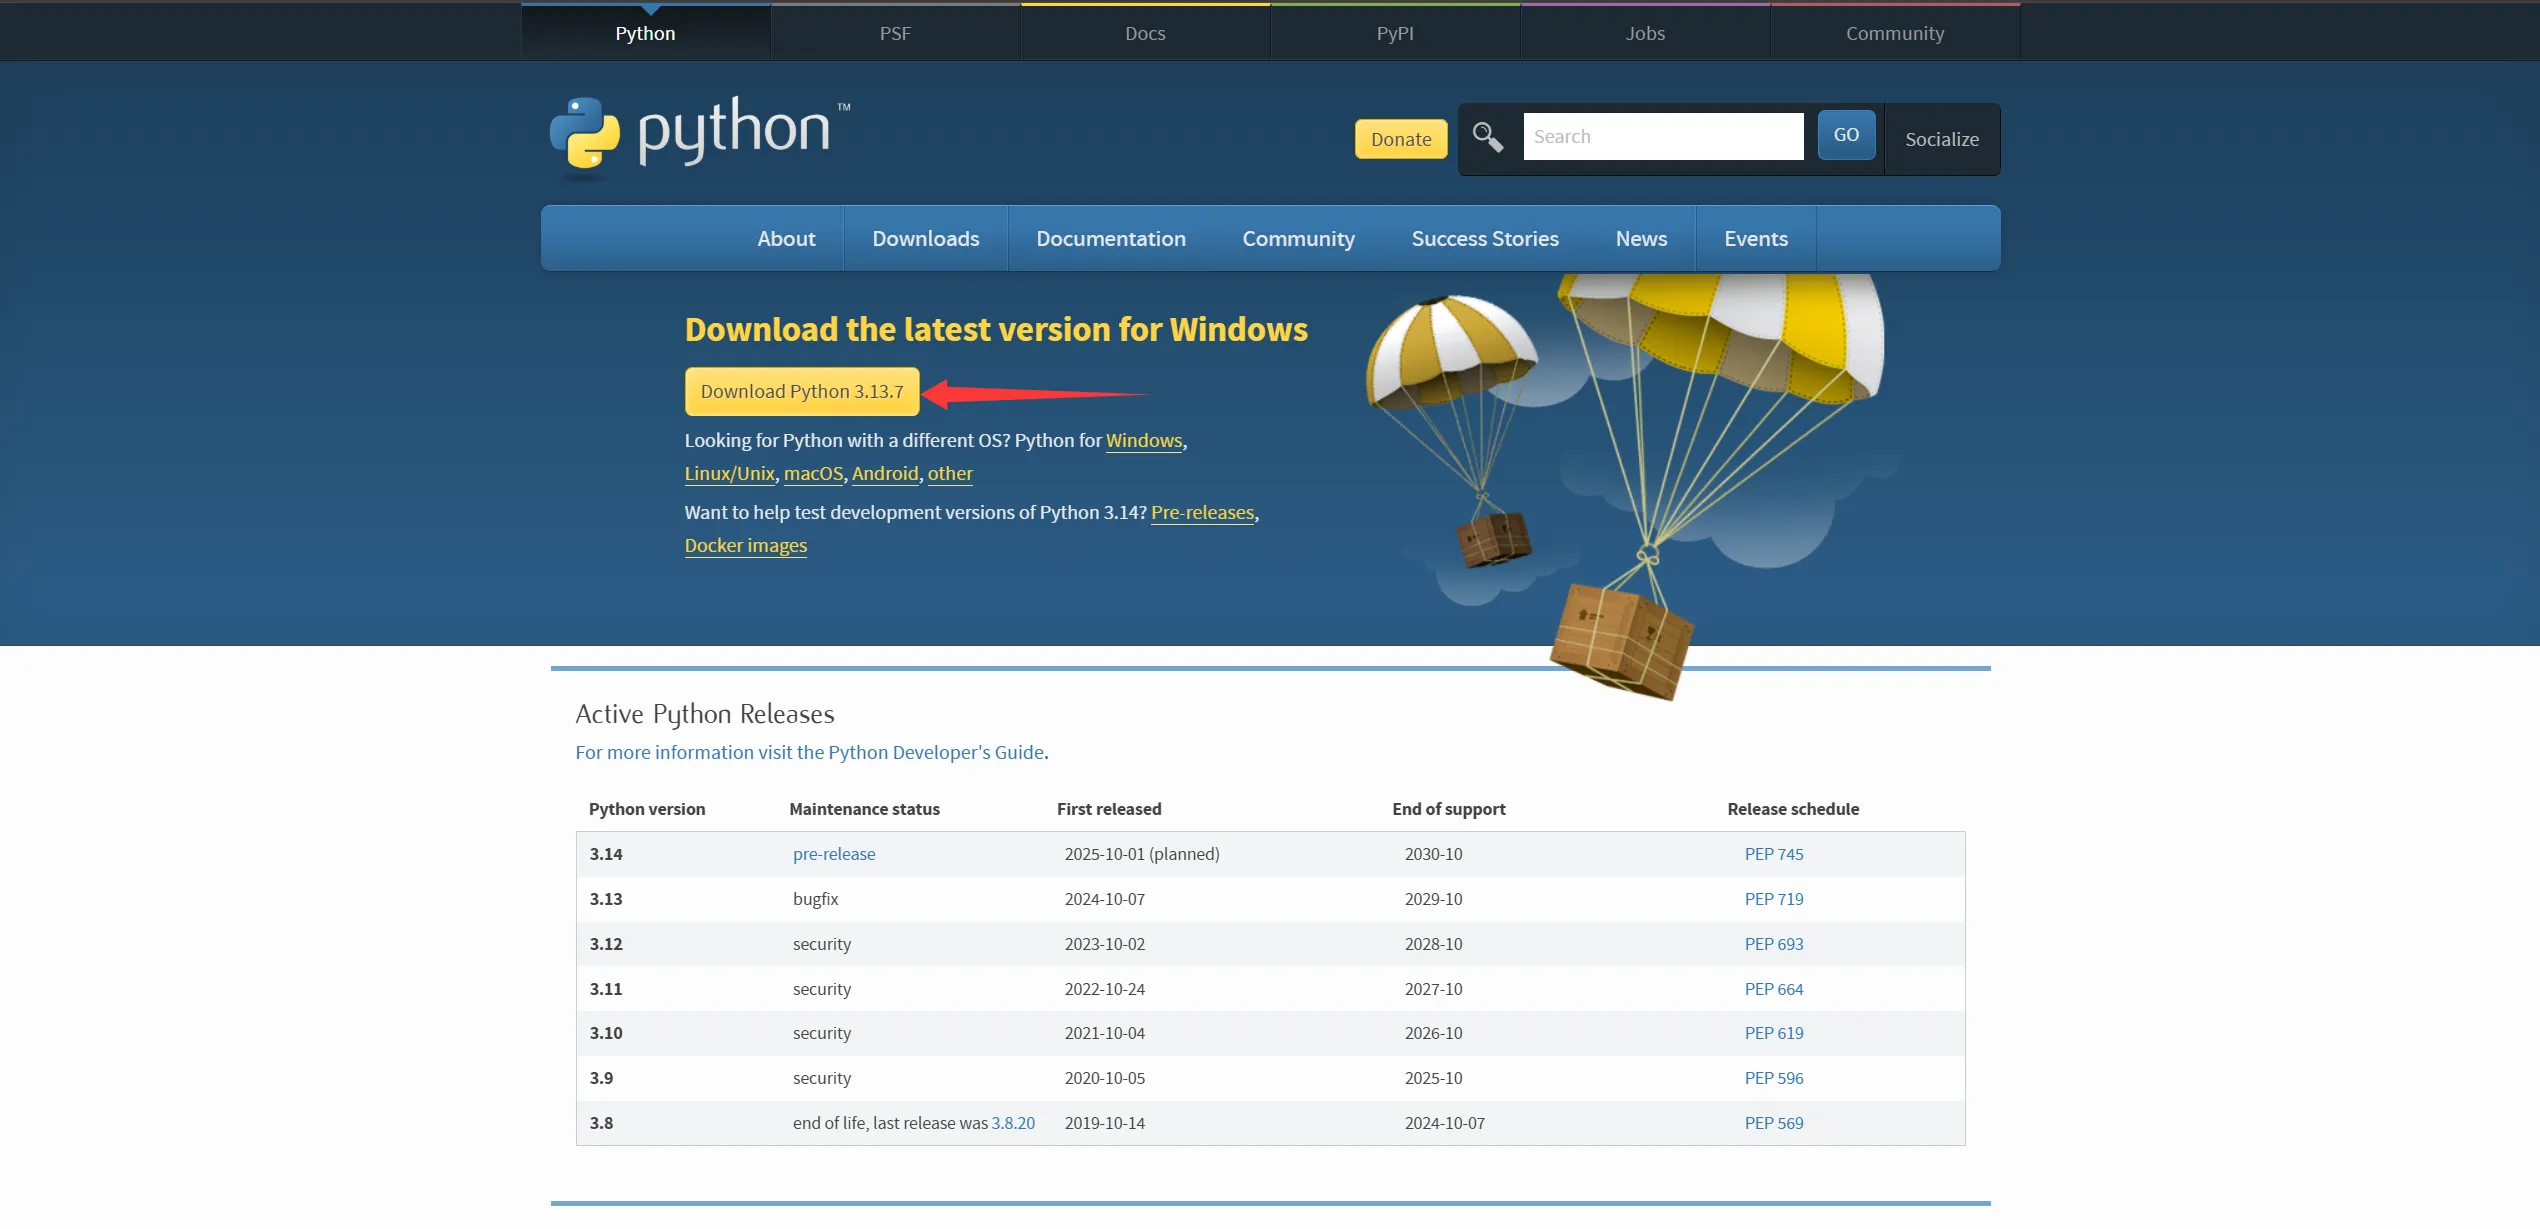Image resolution: width=2540 pixels, height=1229 pixels.
Task: Click version 3.8 in the table
Action: pos(601,1123)
